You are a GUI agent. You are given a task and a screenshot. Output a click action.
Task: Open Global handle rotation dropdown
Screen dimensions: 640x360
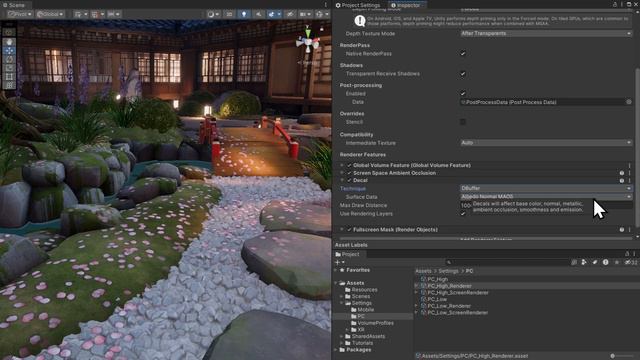[50, 14]
